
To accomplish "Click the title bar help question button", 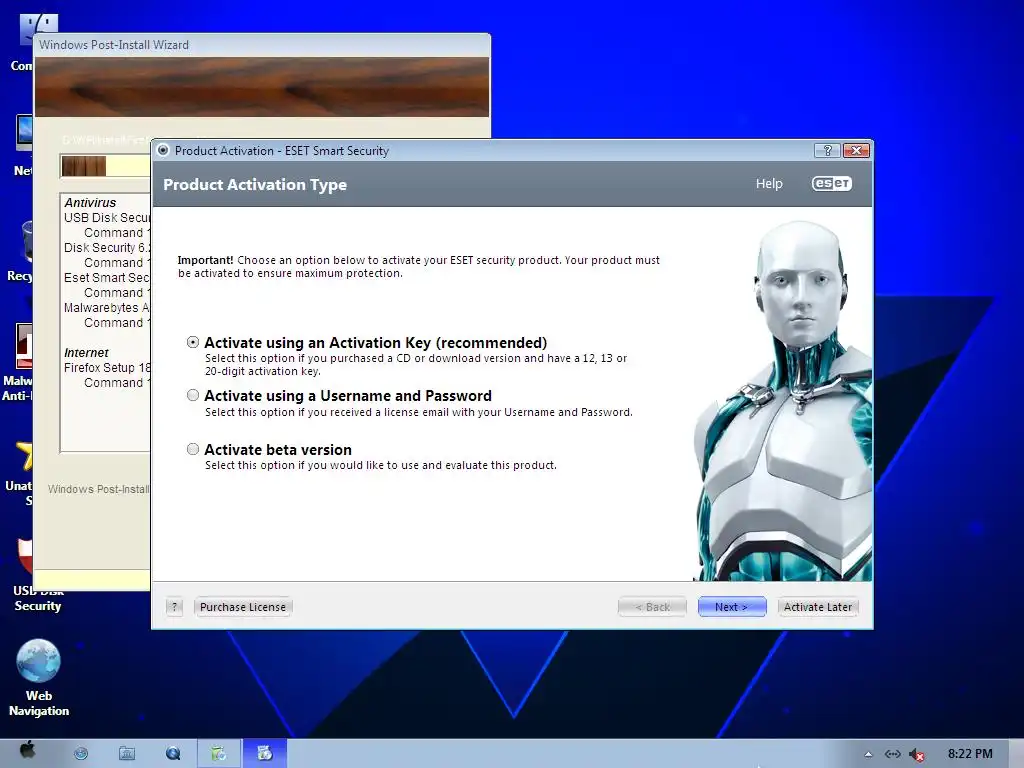I will (x=827, y=151).
